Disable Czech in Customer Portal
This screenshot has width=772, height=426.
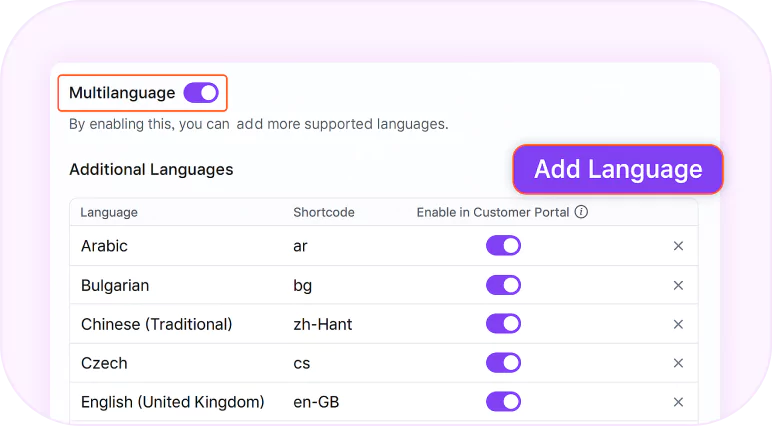point(503,362)
